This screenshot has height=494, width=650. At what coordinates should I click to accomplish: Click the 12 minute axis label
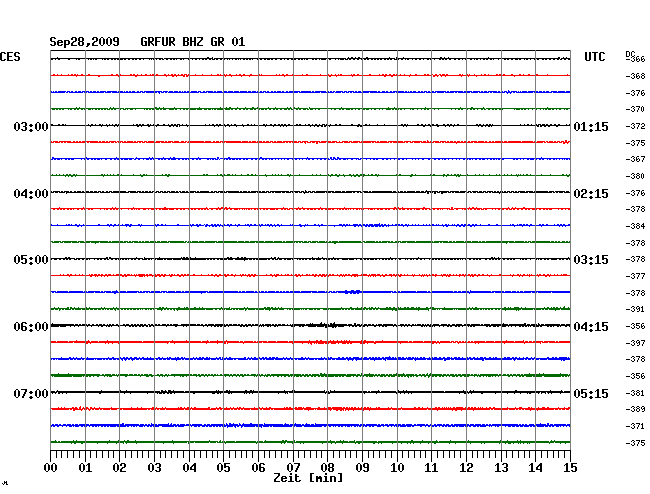(x=466, y=468)
